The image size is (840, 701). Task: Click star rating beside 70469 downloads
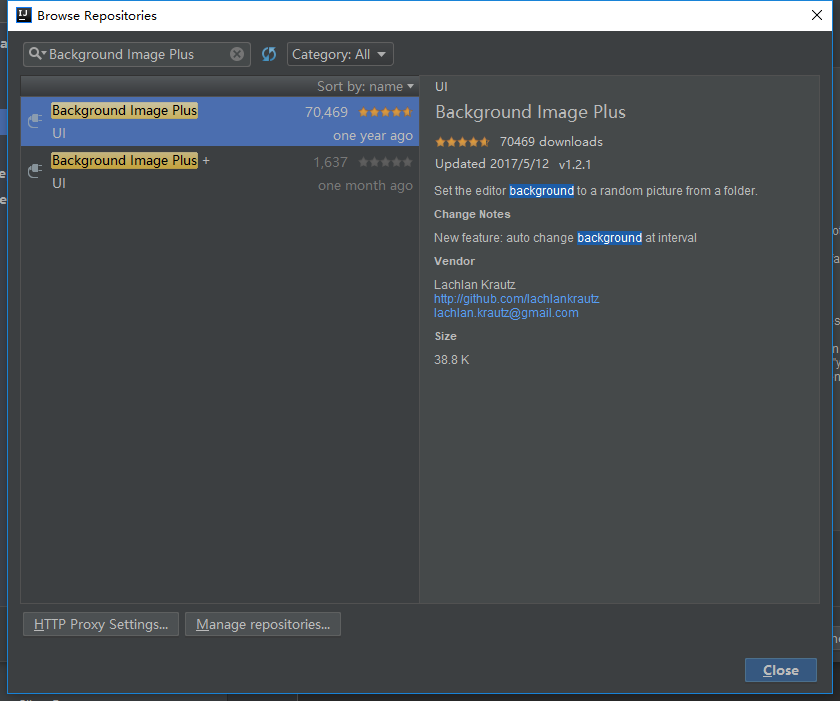pos(462,142)
